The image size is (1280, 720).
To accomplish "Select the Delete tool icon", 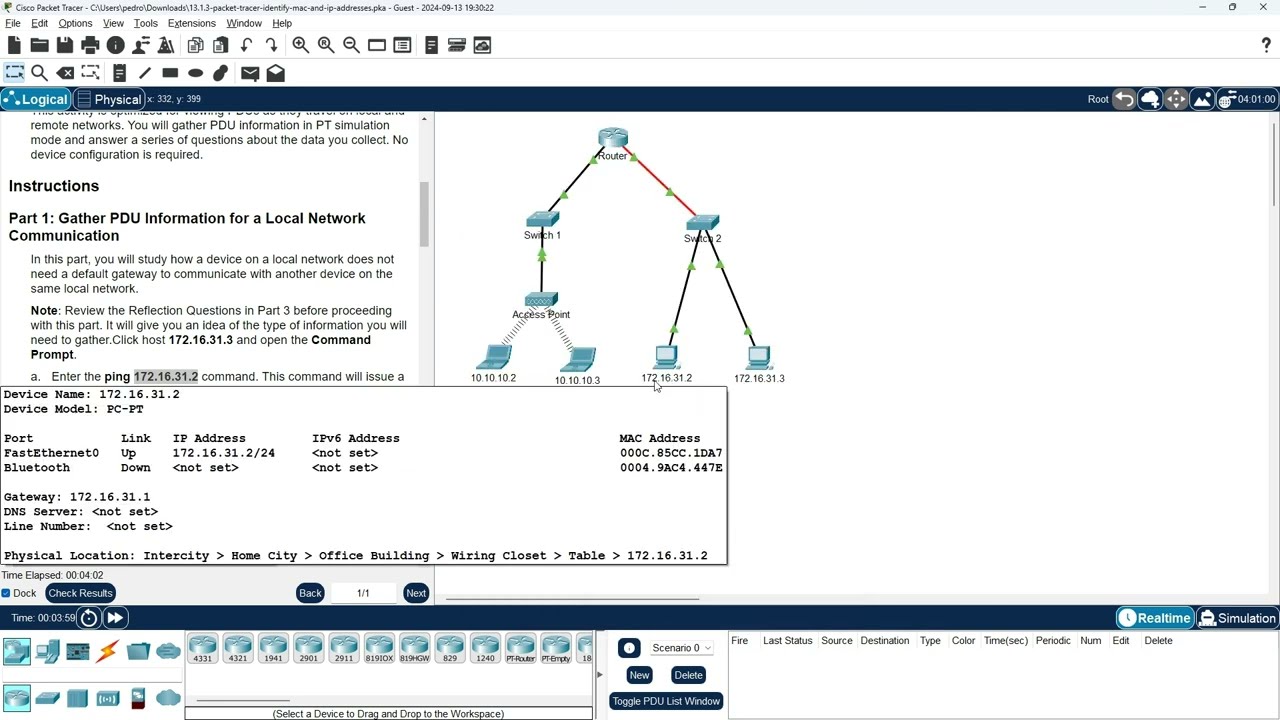I will (65, 73).
